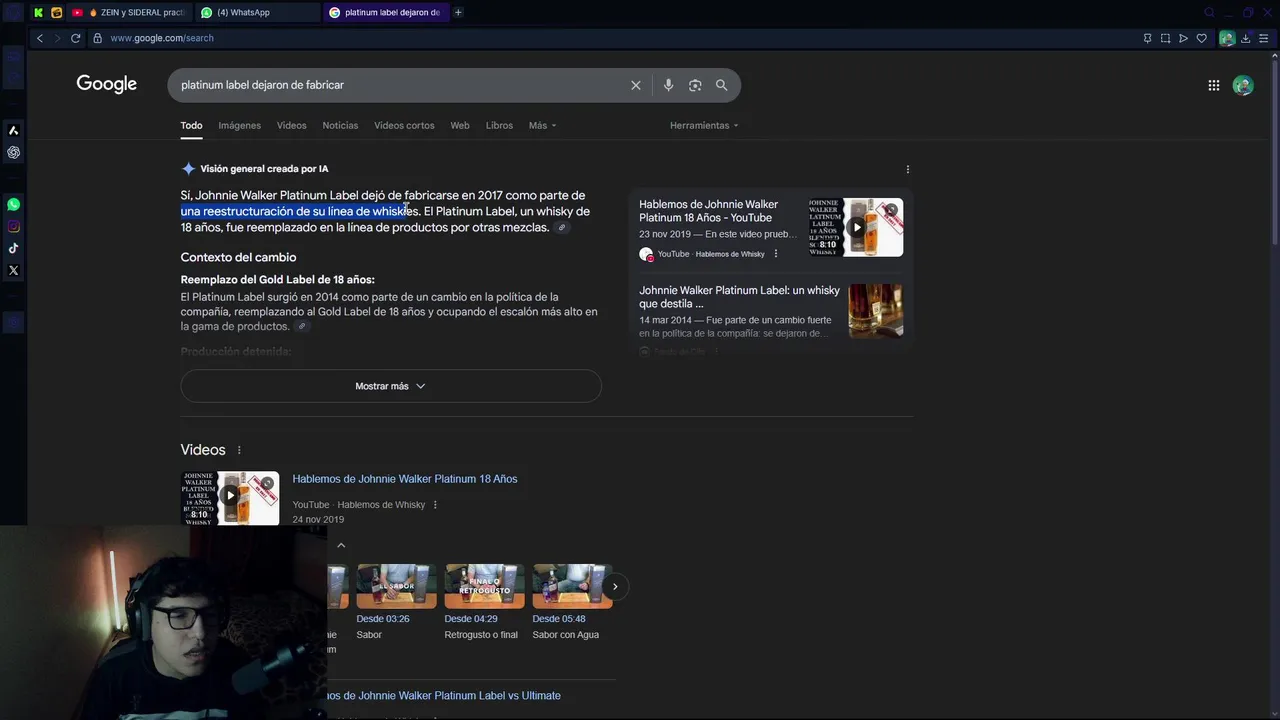Screen dimensions: 1280x720
Task: Open the player/flow send icon
Action: click(x=1183, y=38)
